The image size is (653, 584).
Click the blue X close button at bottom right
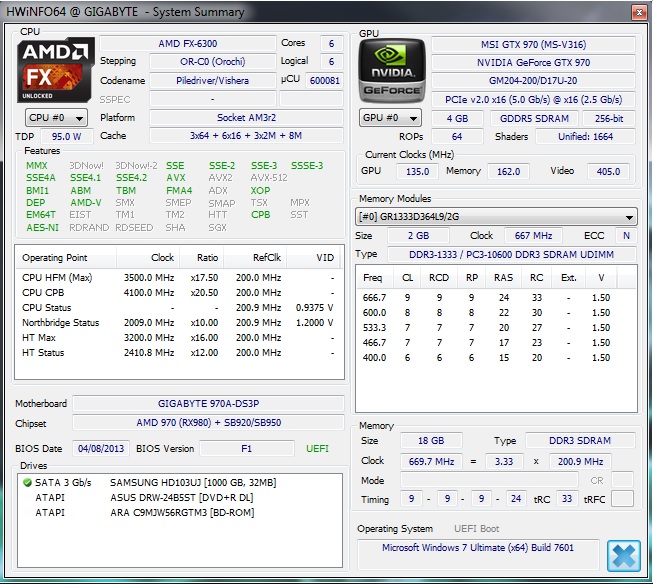pyautogui.click(x=623, y=556)
